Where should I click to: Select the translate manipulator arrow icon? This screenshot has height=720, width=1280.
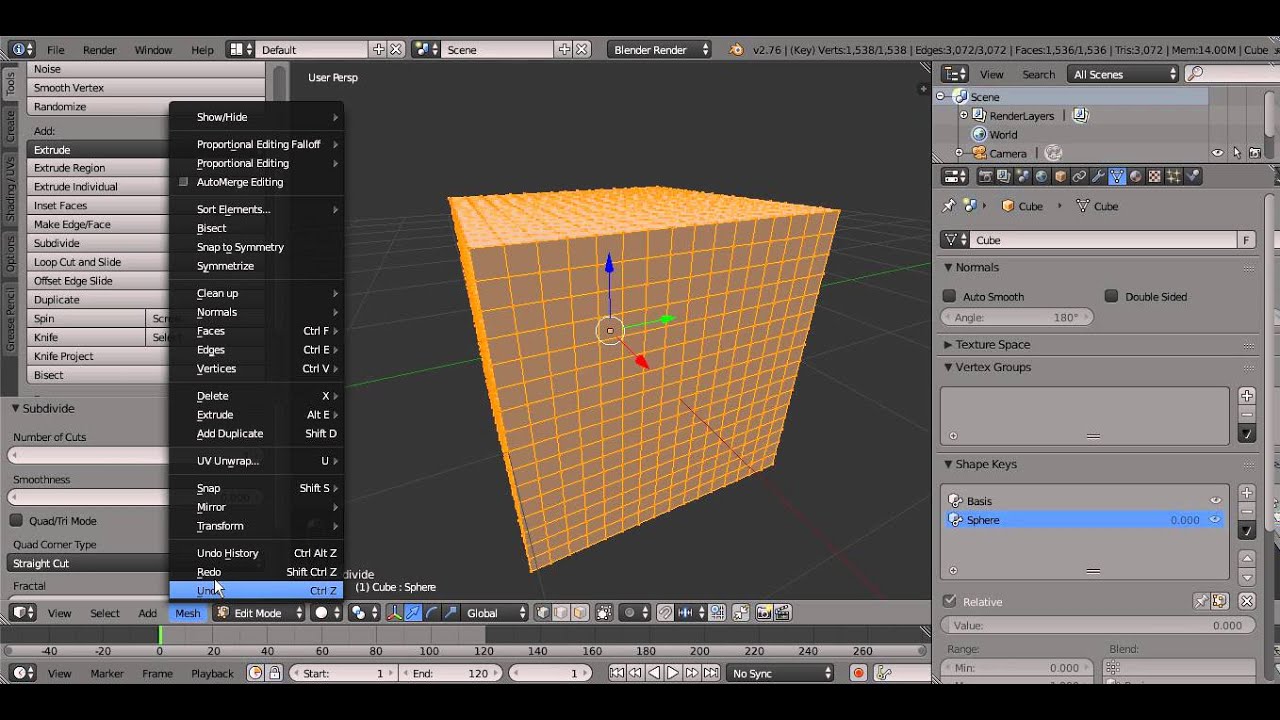412,613
